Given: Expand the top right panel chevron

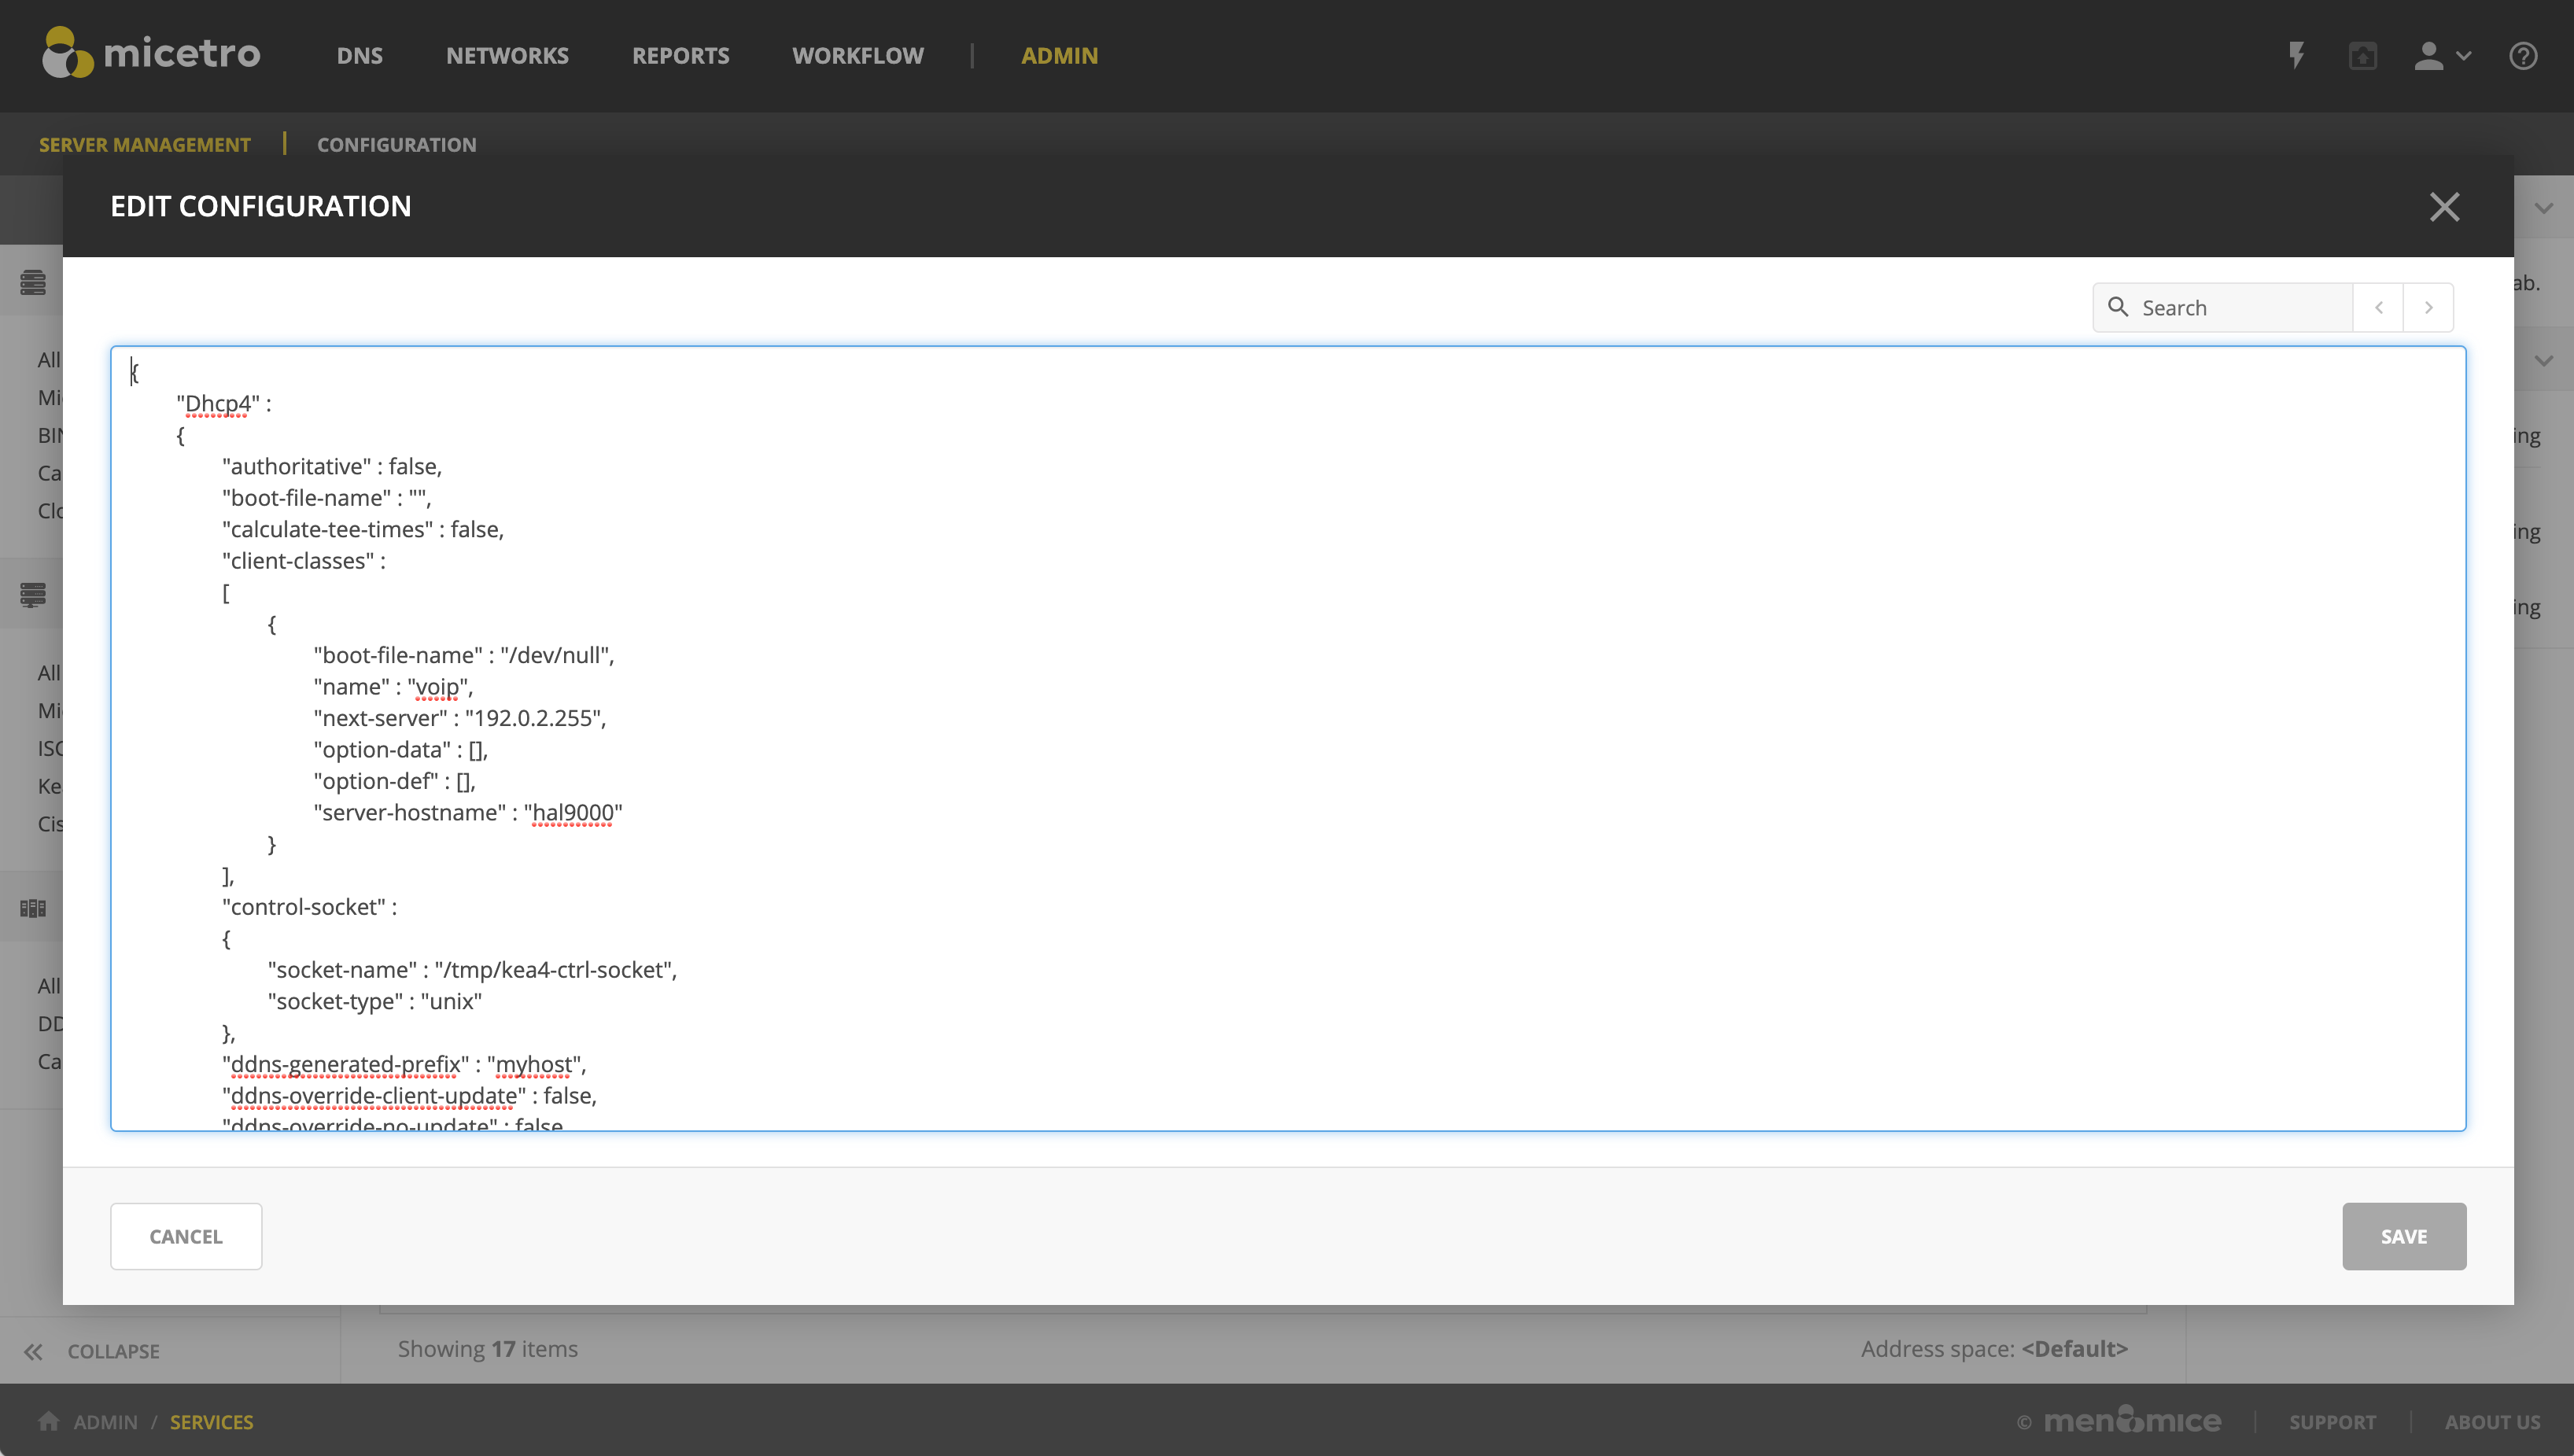Looking at the screenshot, I should (x=2544, y=208).
